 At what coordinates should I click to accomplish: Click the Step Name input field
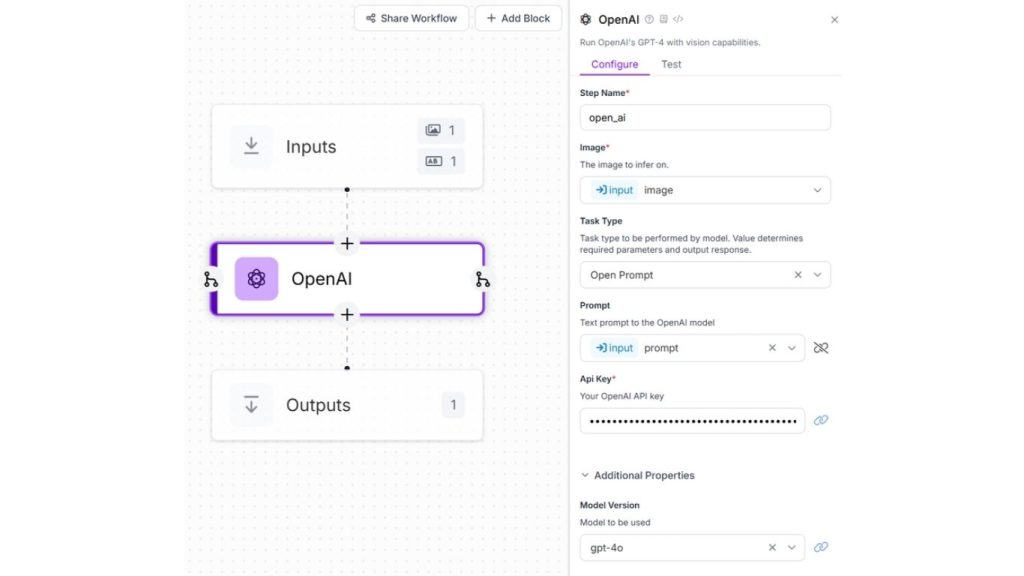pyautogui.click(x=705, y=118)
